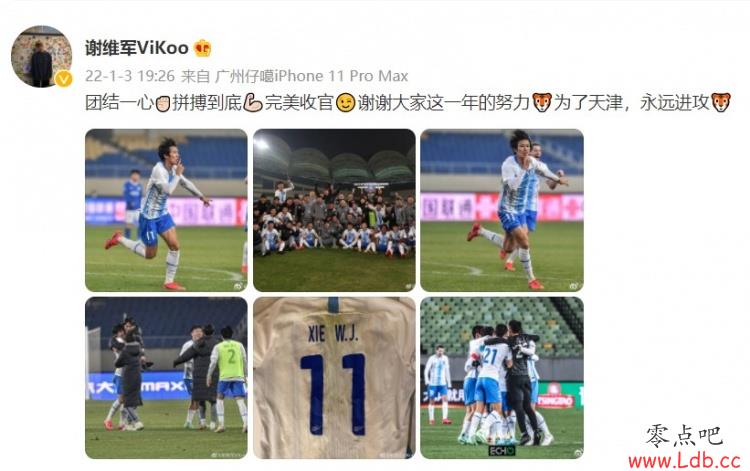Click the flexed bicep emoji after 拼搏到底

point(253,103)
